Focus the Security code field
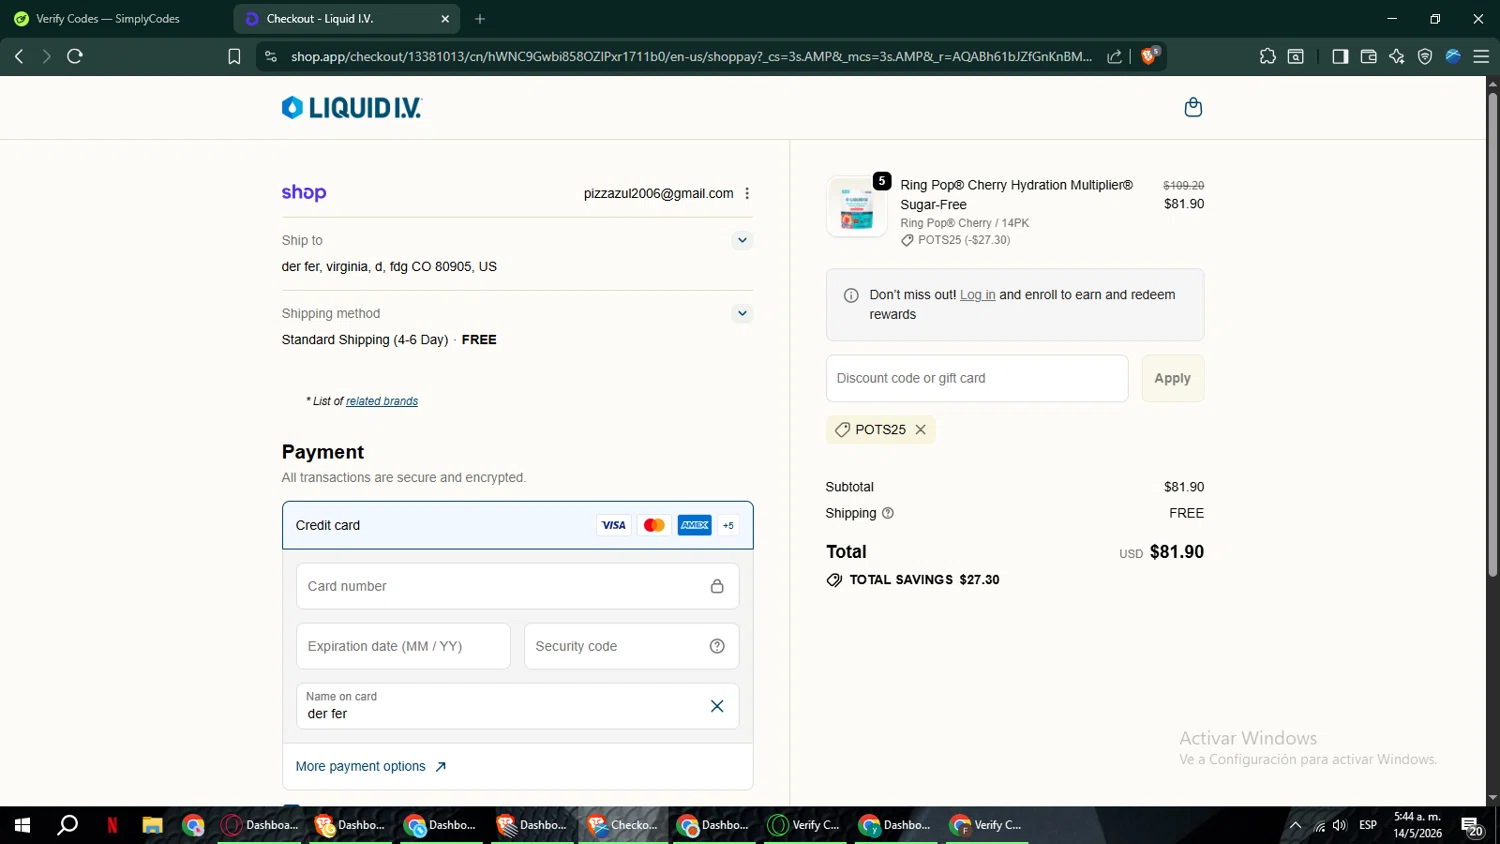 pos(632,646)
